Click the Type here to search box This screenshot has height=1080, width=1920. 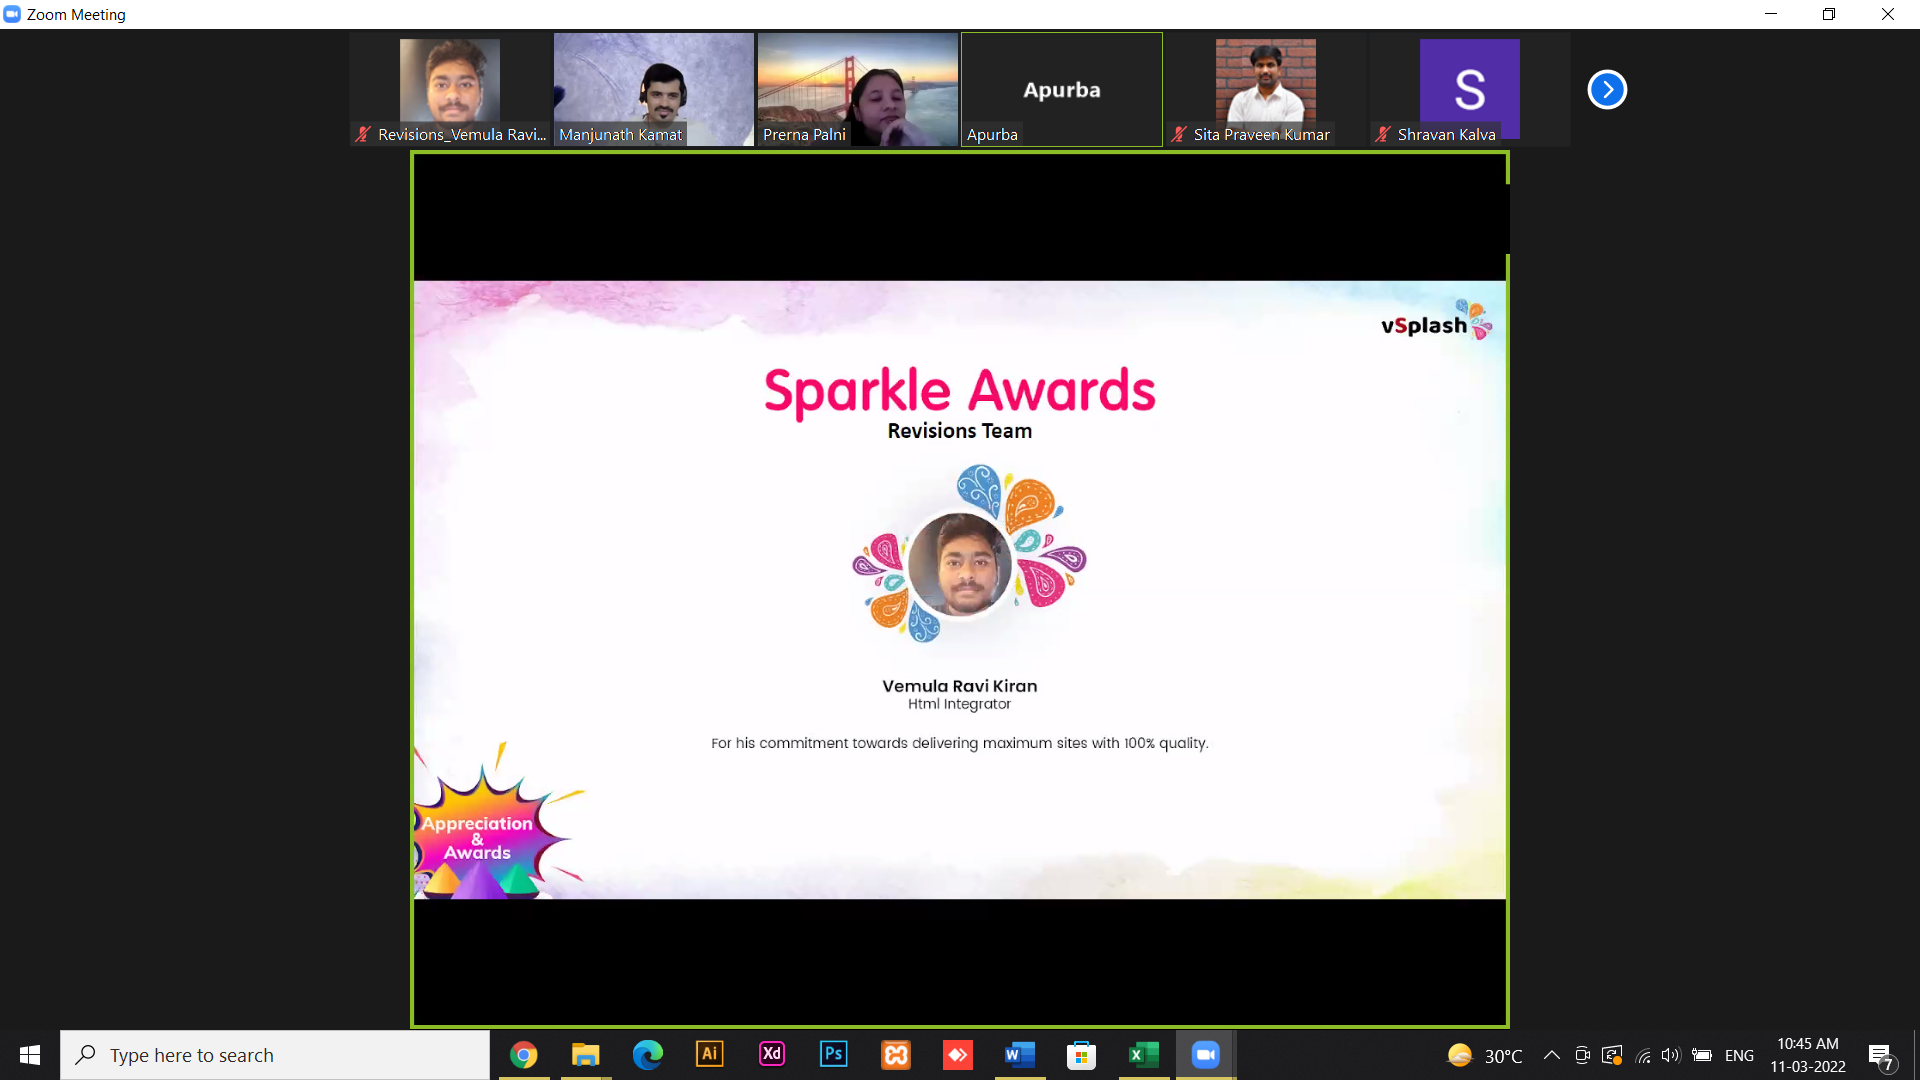[275, 1055]
